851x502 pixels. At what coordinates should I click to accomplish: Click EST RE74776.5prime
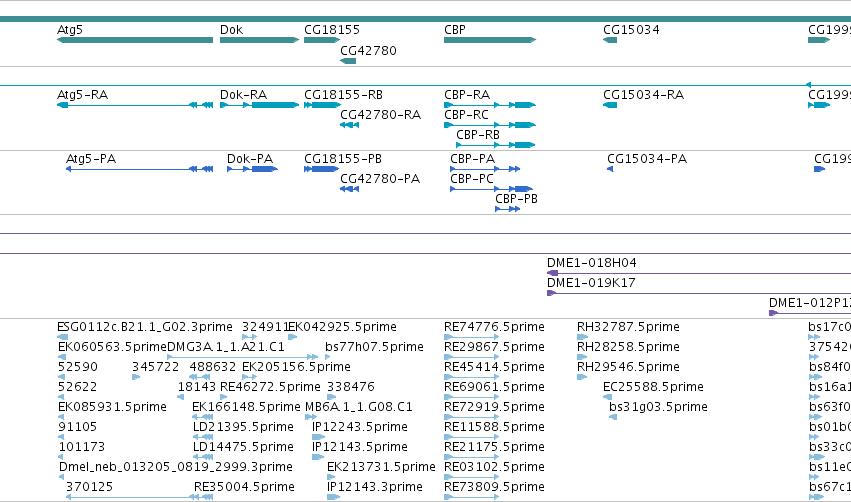[x=472, y=336]
